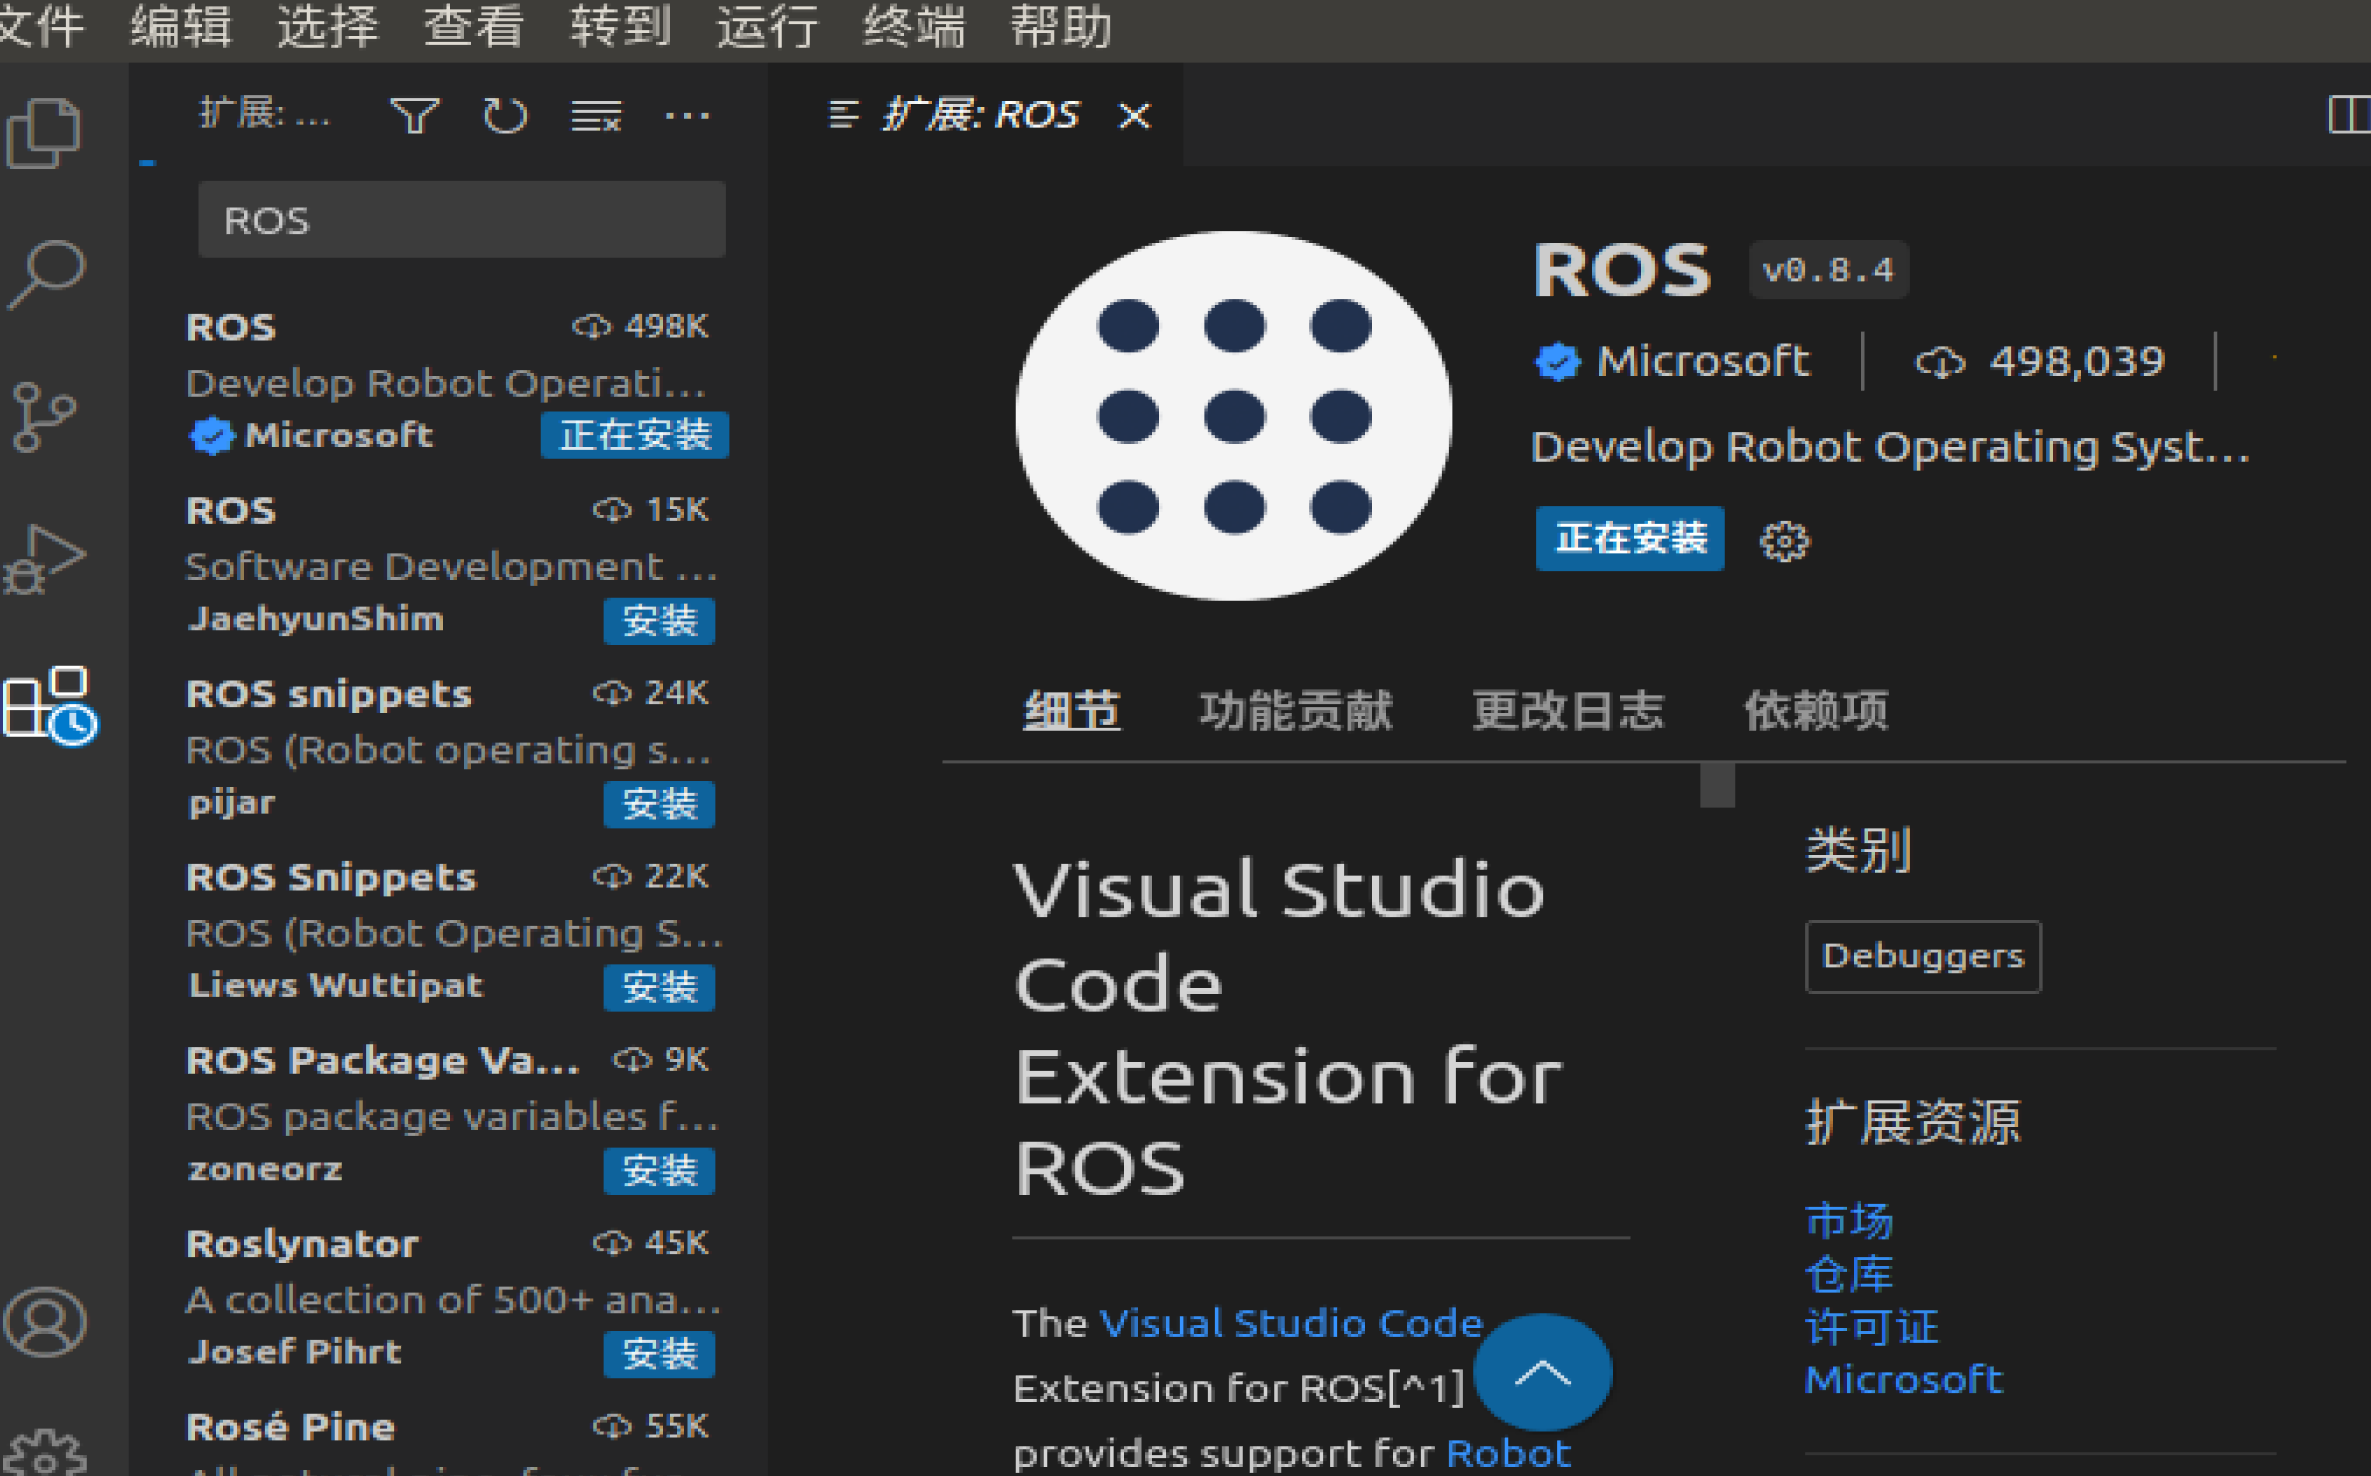Open the Accounts icon
This screenshot has height=1476, width=2371.
click(46, 1322)
